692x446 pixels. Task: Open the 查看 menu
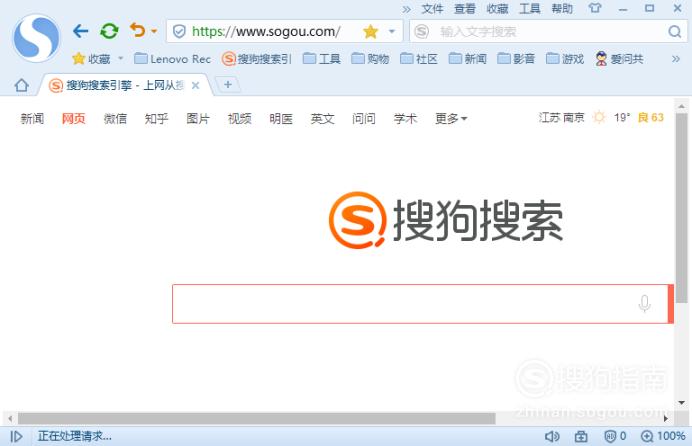click(x=465, y=9)
